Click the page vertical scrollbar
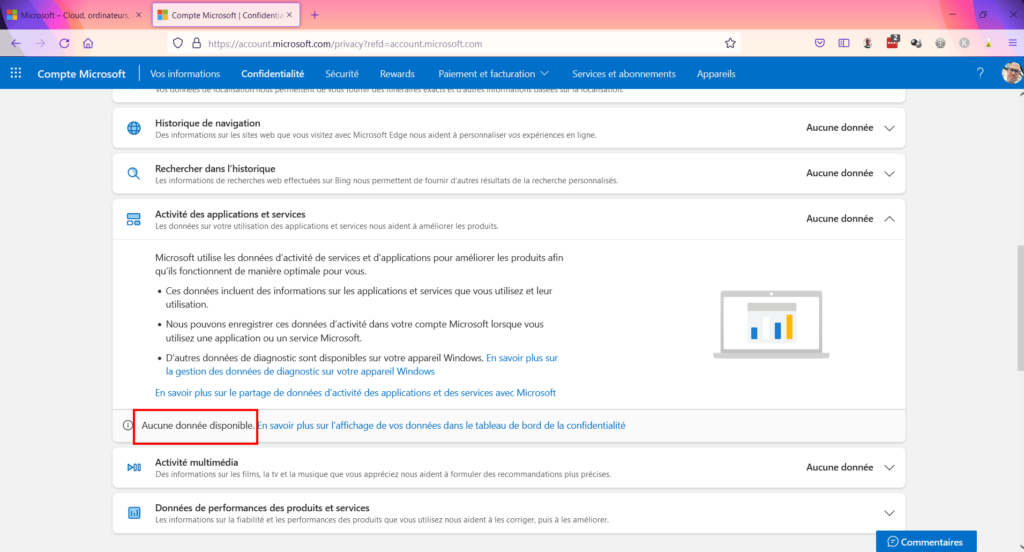The width and height of the screenshot is (1024, 552). [1020, 307]
